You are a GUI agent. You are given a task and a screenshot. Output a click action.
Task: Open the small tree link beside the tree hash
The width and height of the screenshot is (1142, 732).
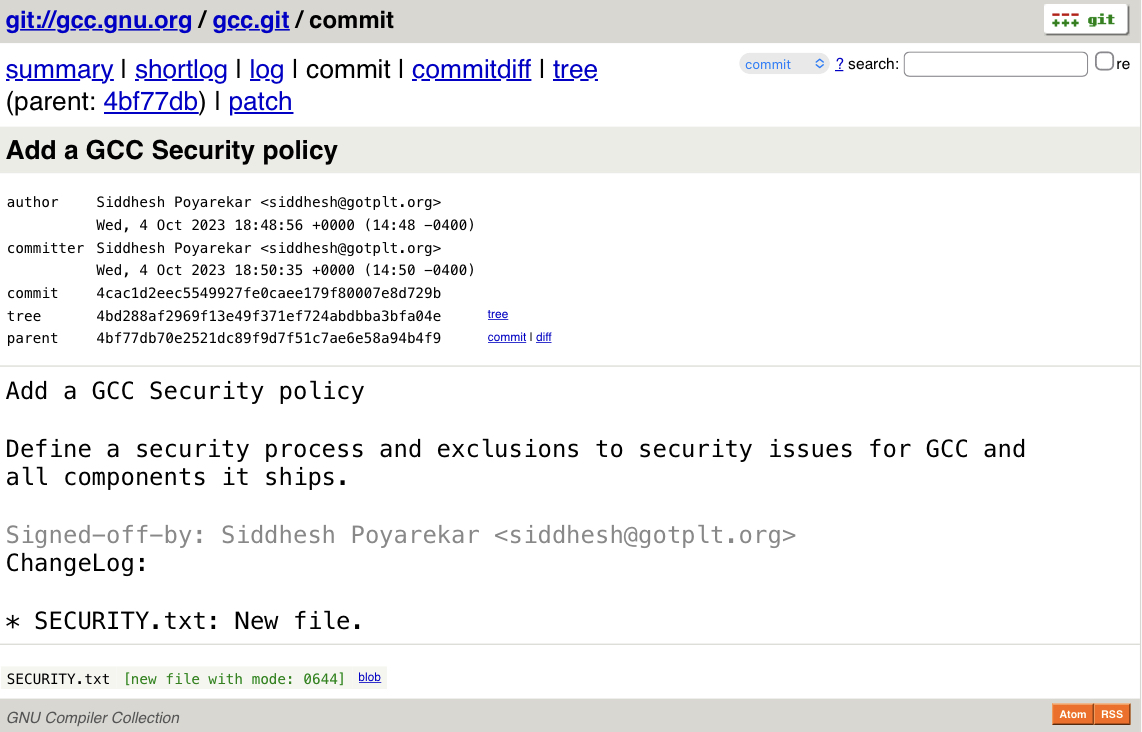pos(498,315)
